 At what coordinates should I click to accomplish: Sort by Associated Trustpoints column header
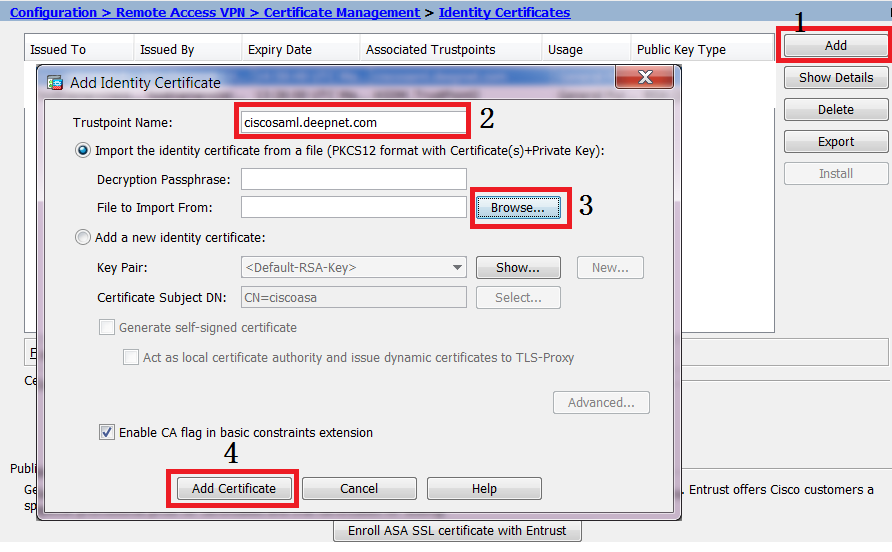[x=451, y=50]
